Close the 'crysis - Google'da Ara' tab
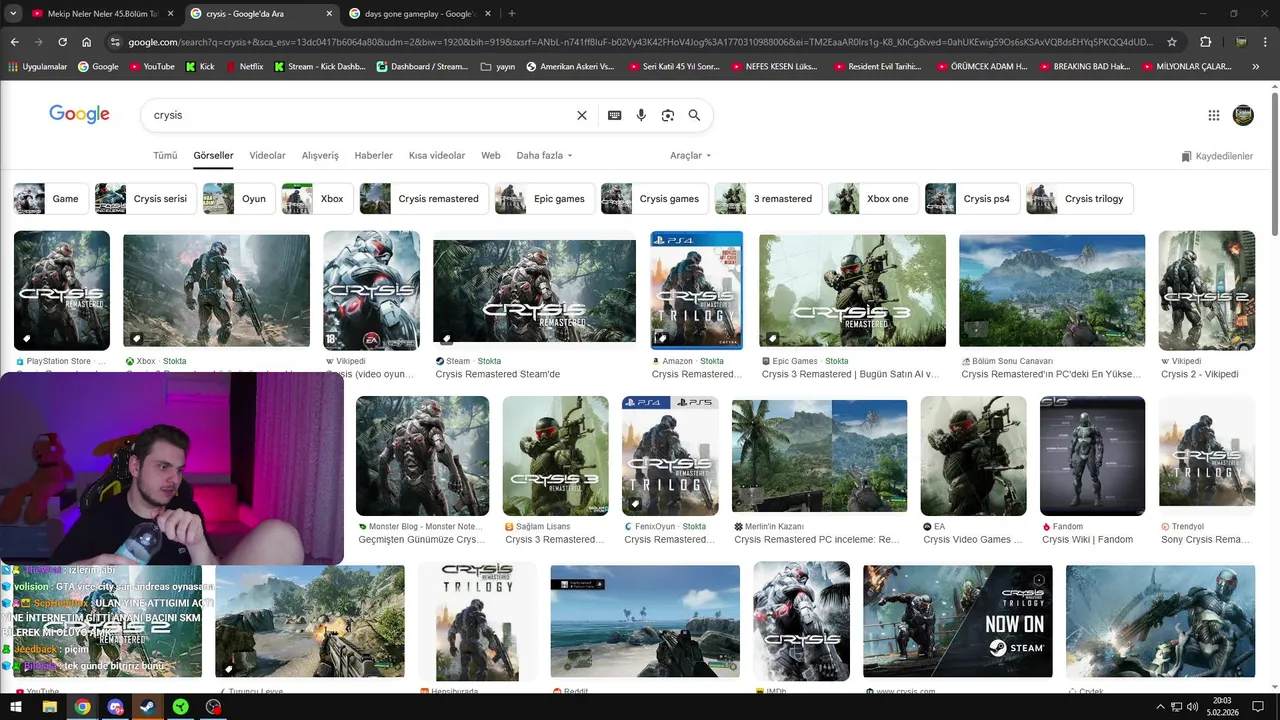This screenshot has width=1280, height=720. tap(330, 14)
